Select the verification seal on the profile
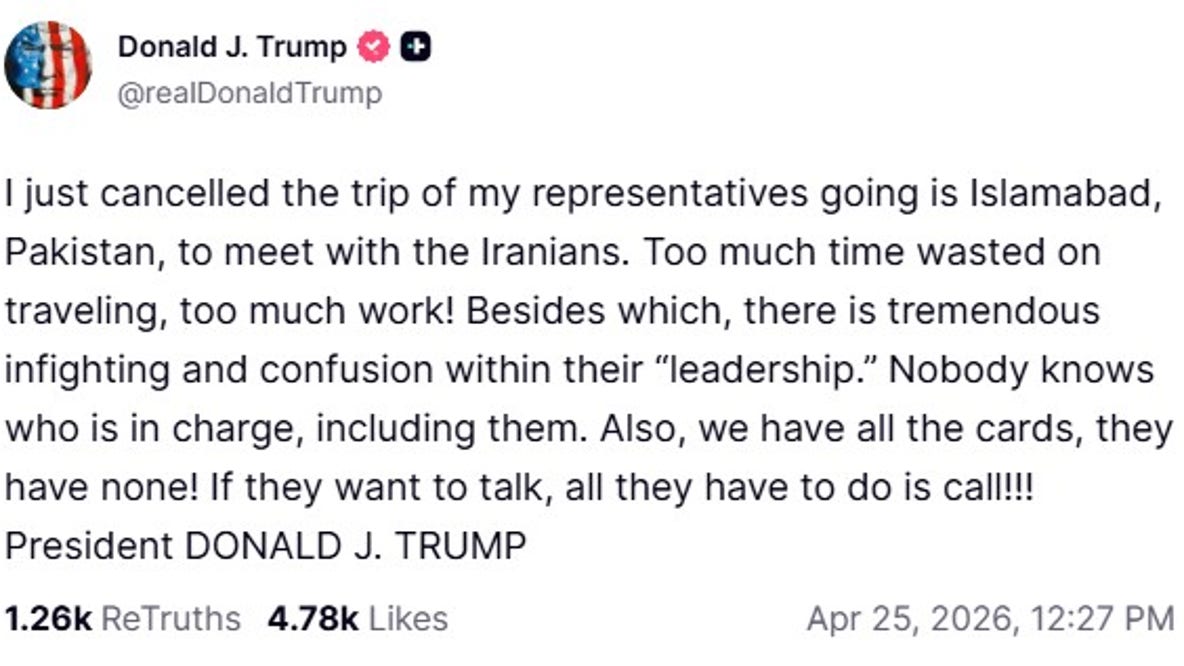The width and height of the screenshot is (1184, 666). coord(372,46)
